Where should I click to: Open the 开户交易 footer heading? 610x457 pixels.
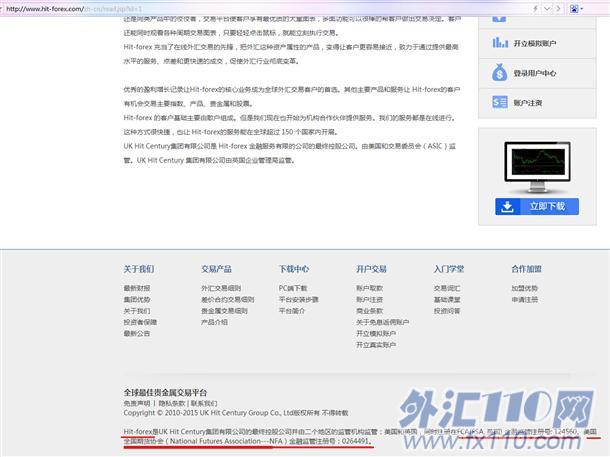(x=371, y=269)
